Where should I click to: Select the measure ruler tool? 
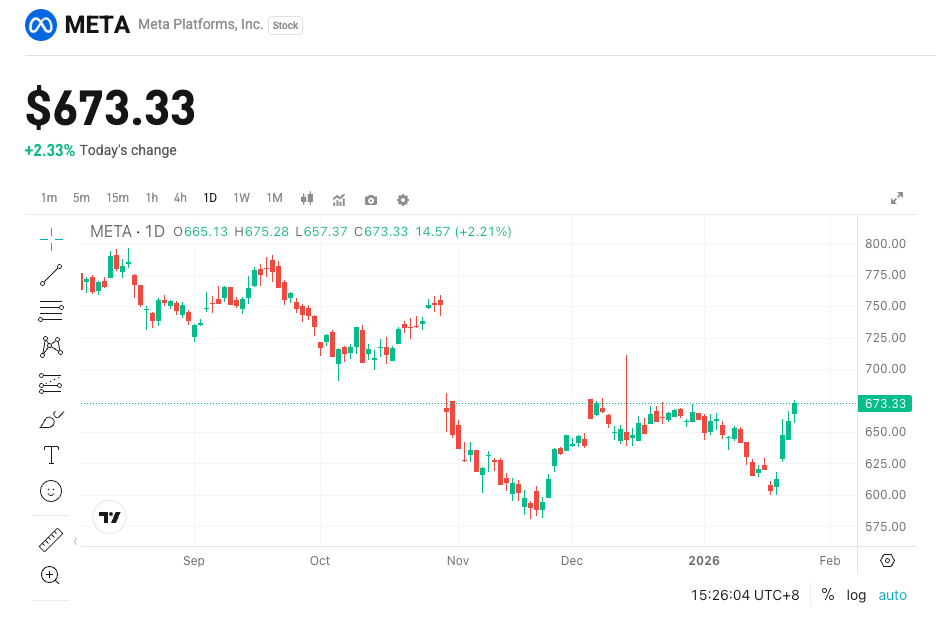point(50,539)
